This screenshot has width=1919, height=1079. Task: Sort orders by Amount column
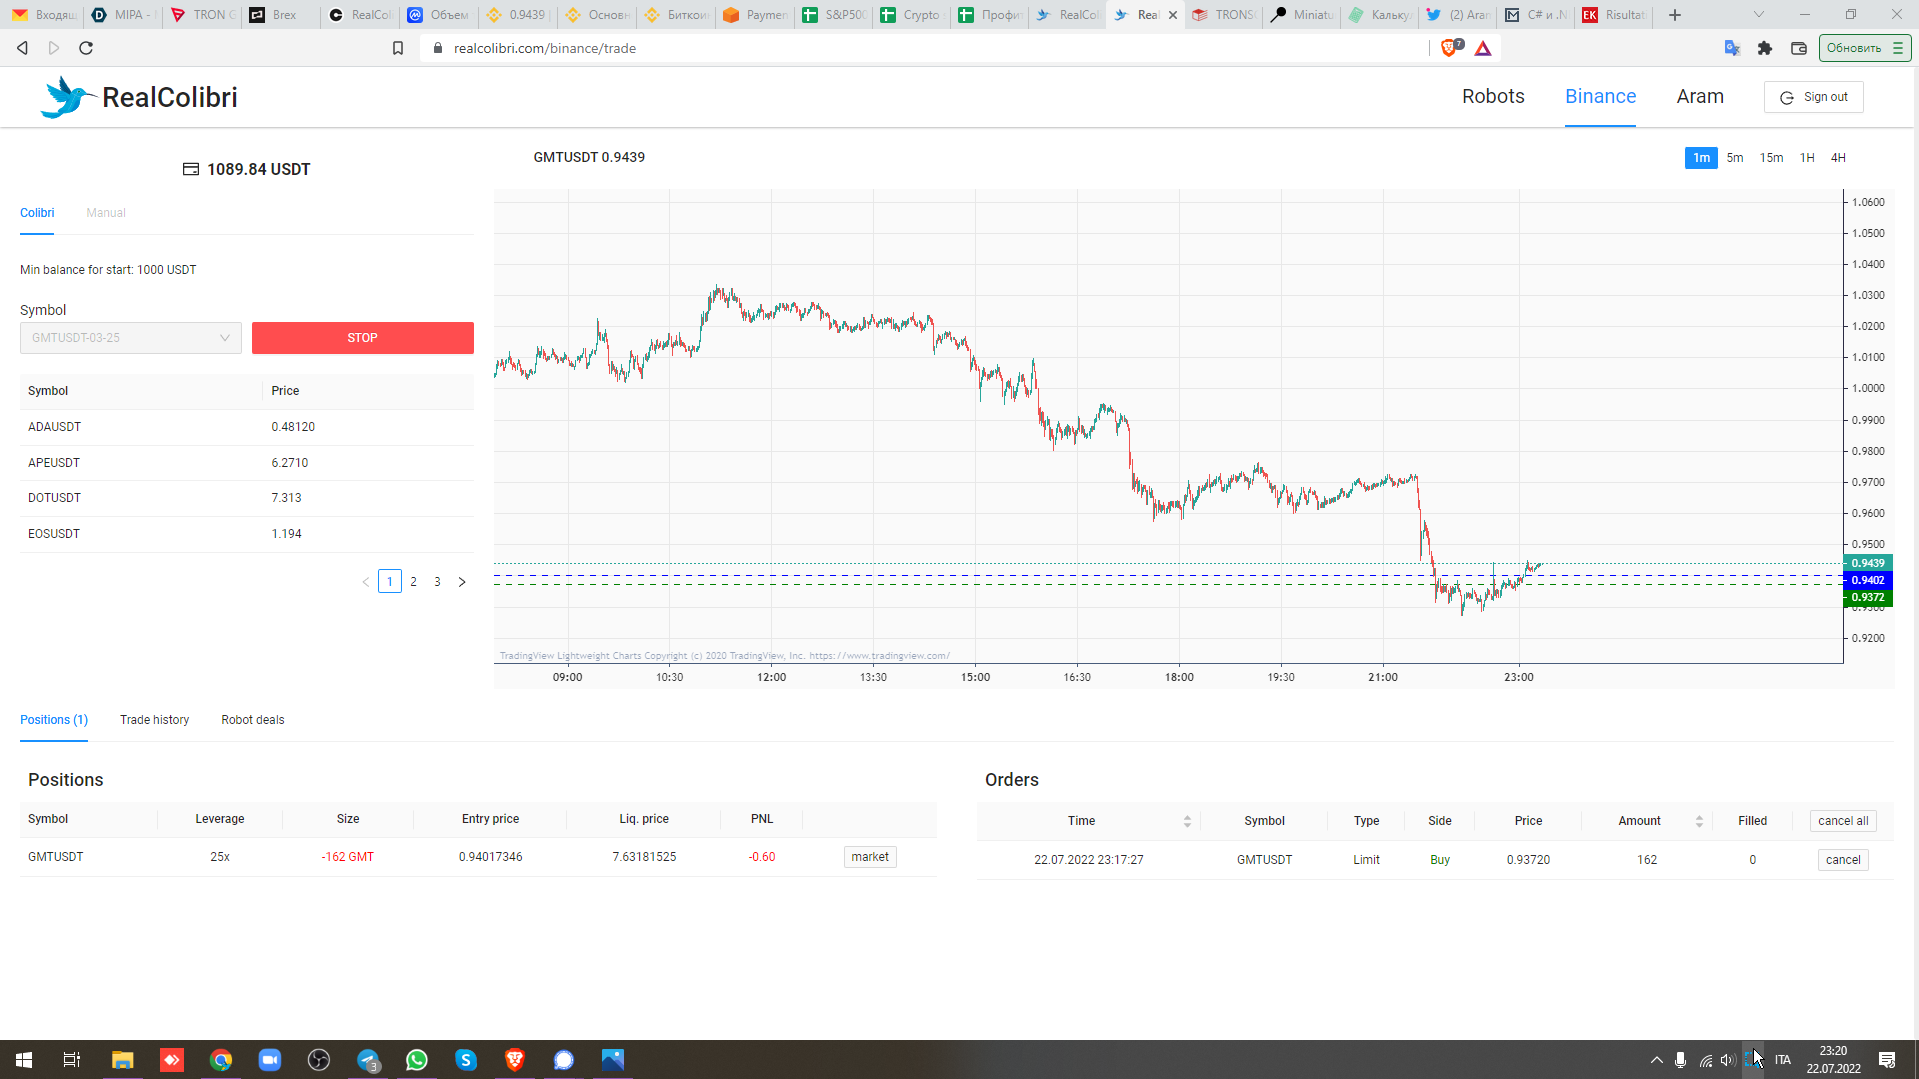coord(1699,821)
